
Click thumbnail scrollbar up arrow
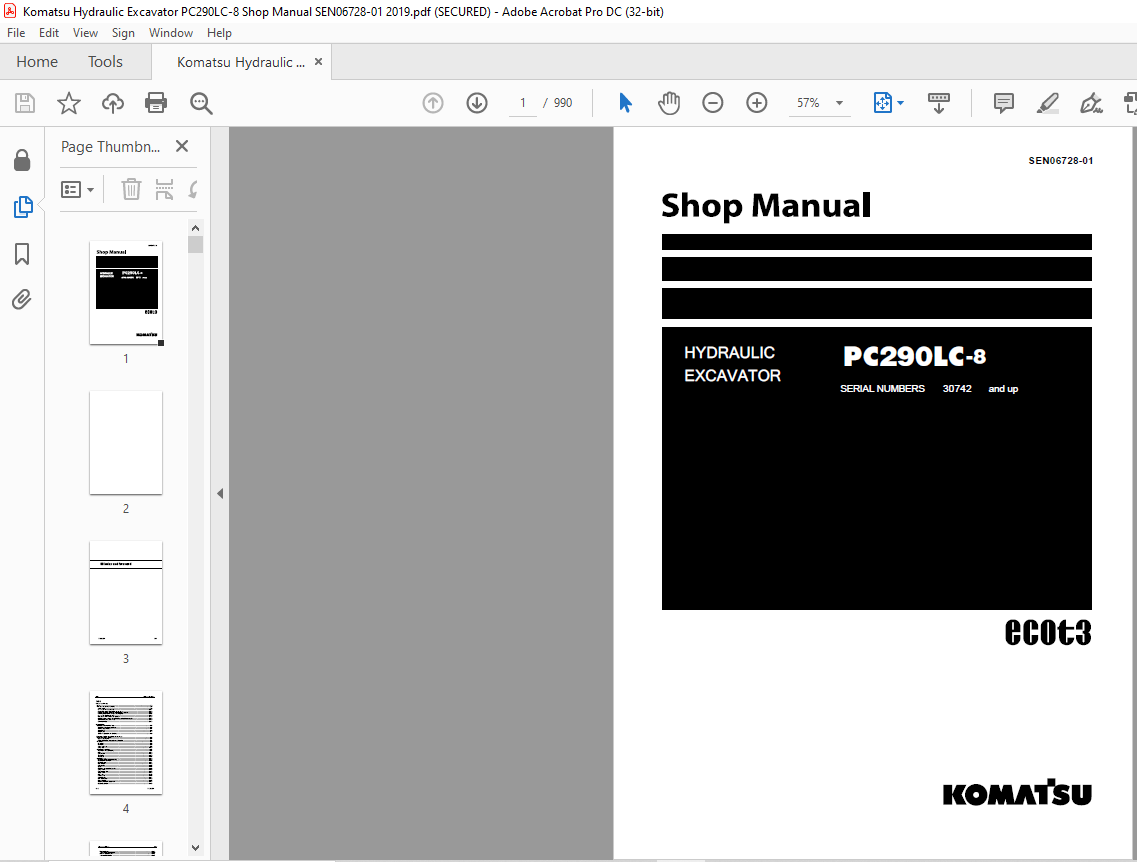pyautogui.click(x=195, y=228)
